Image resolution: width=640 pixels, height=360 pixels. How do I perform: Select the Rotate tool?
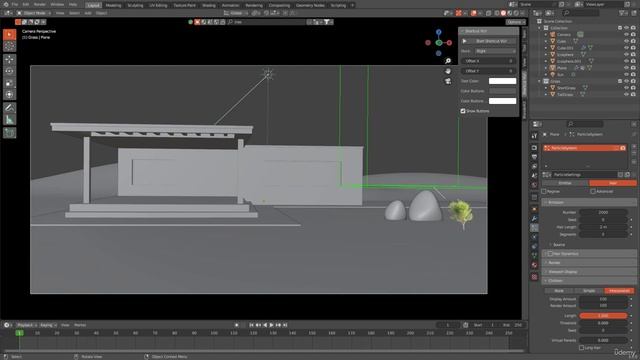point(9,71)
